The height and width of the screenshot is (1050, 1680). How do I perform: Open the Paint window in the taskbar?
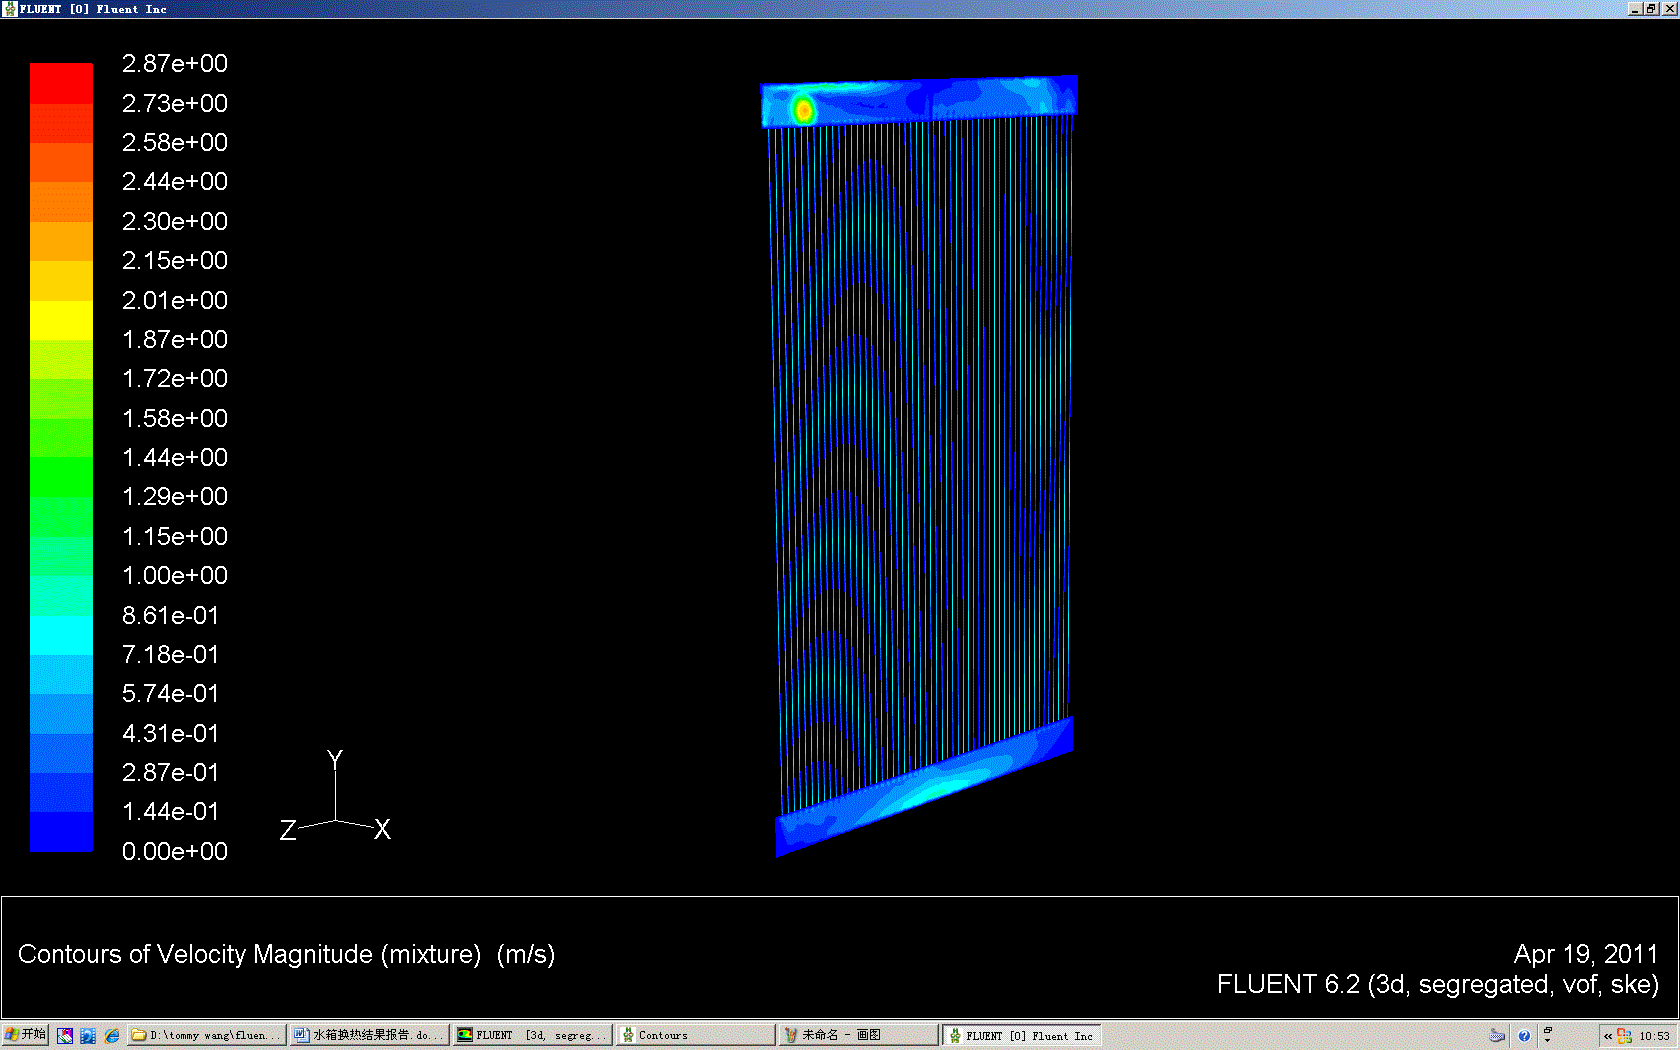click(858, 1036)
